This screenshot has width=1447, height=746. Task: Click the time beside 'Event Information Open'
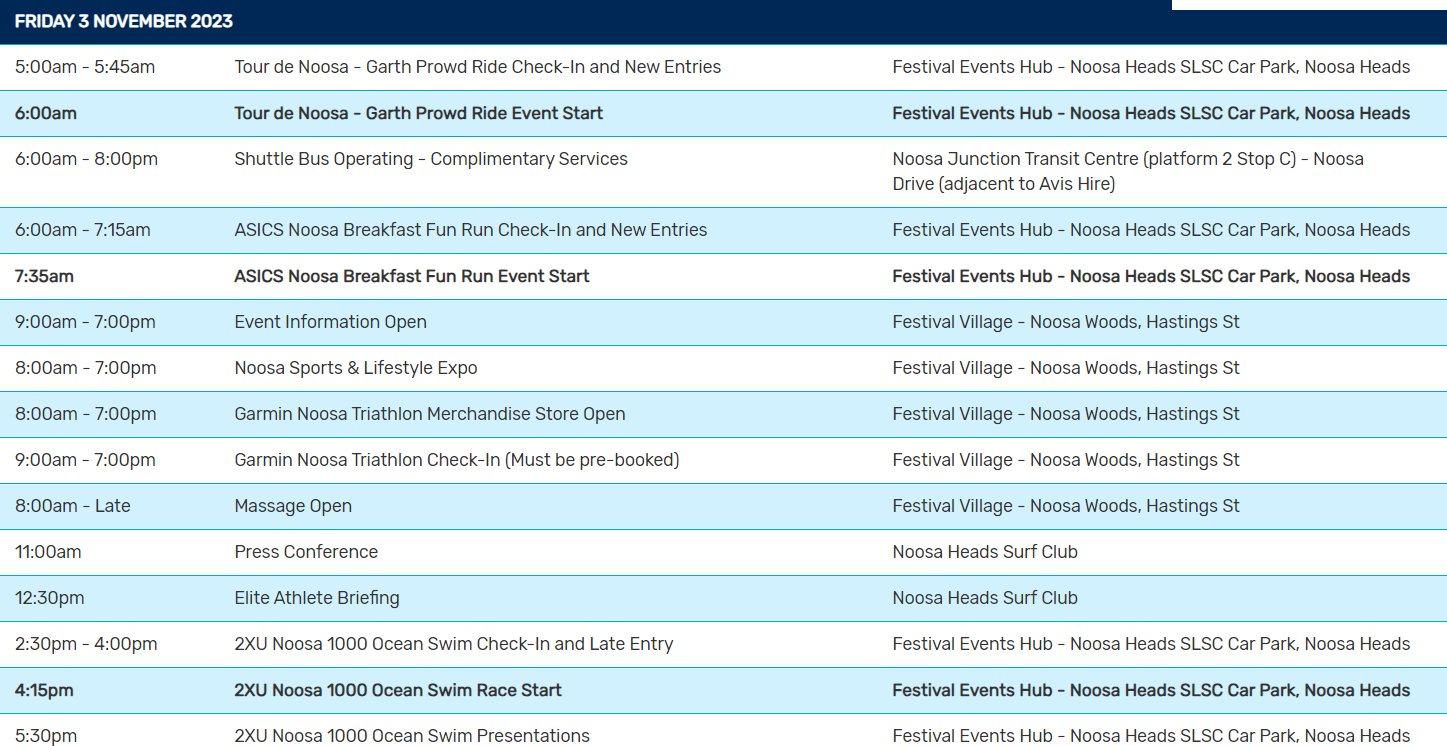(85, 322)
